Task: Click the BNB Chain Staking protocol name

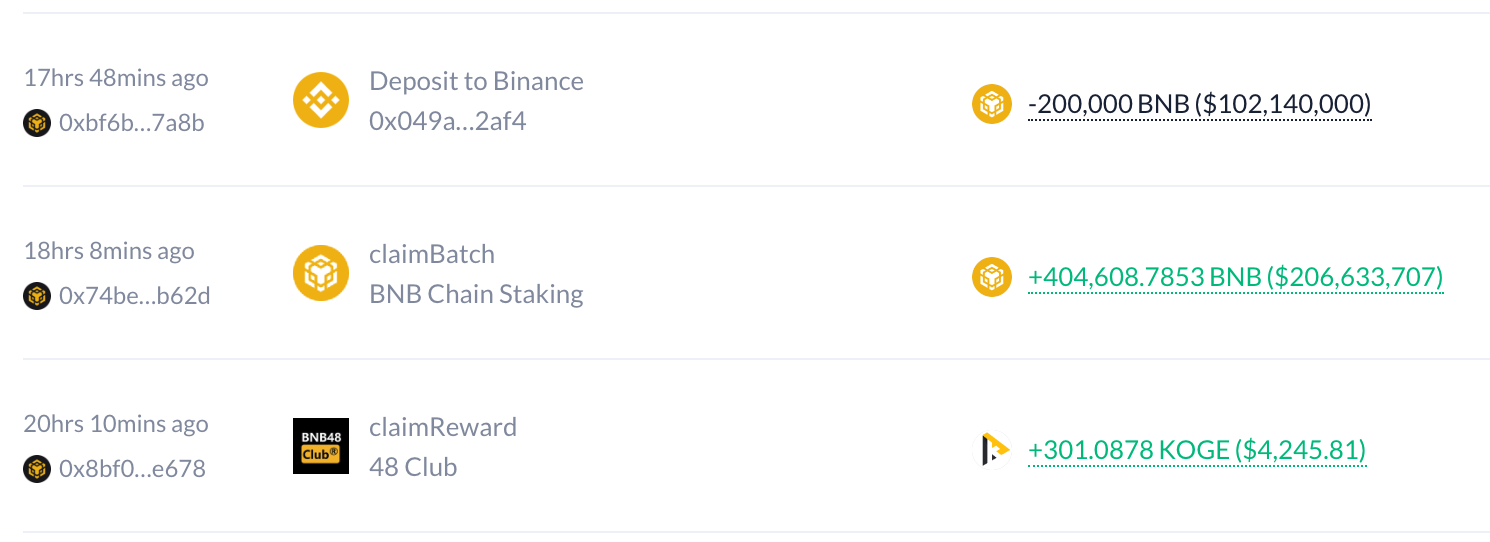Action: 476,294
